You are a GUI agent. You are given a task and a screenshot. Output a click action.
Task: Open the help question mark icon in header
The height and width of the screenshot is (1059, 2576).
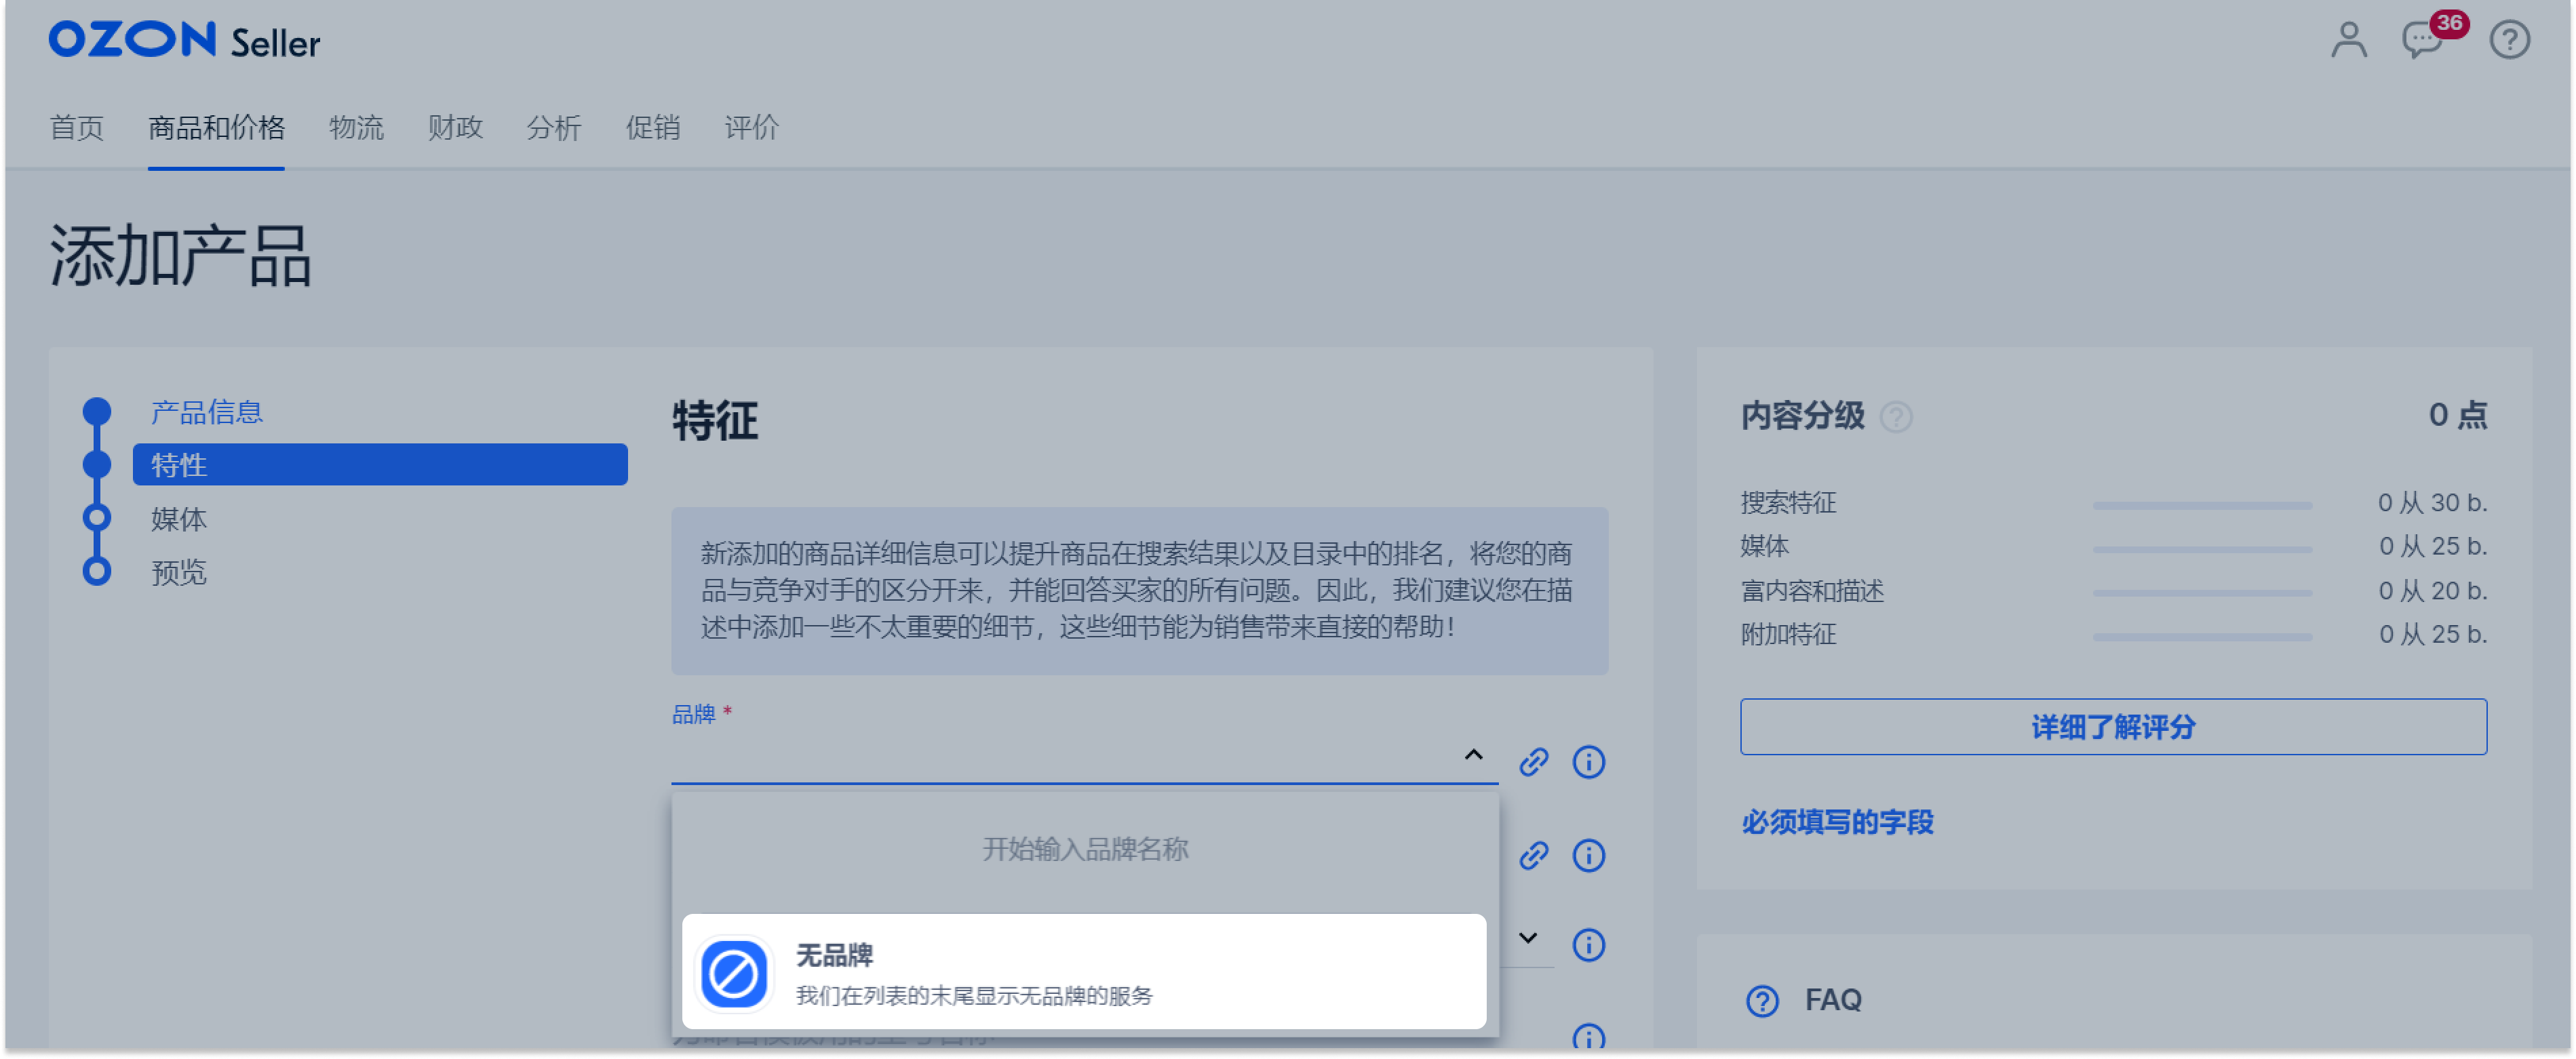coord(2509,40)
